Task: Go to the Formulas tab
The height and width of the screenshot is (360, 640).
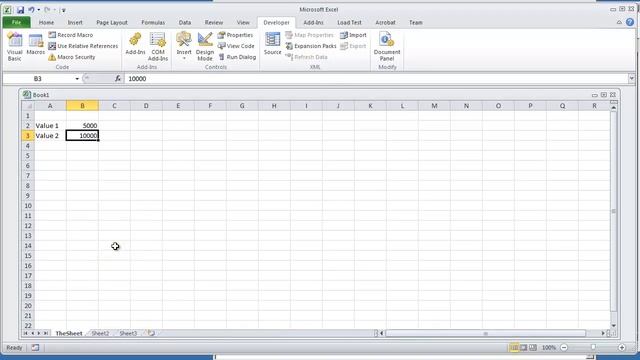Action: tap(153, 22)
